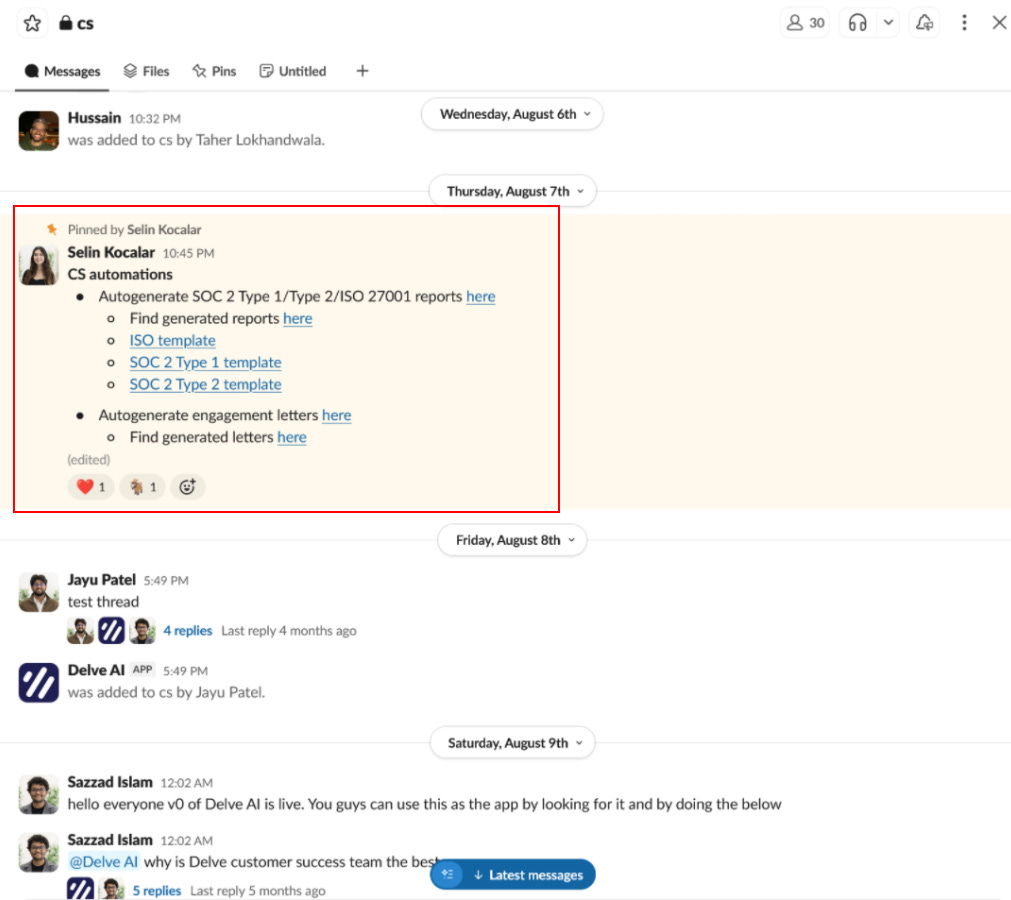This screenshot has height=900, width=1011.
Task: Open SOC 2 Type 2 template link
Action: click(205, 384)
